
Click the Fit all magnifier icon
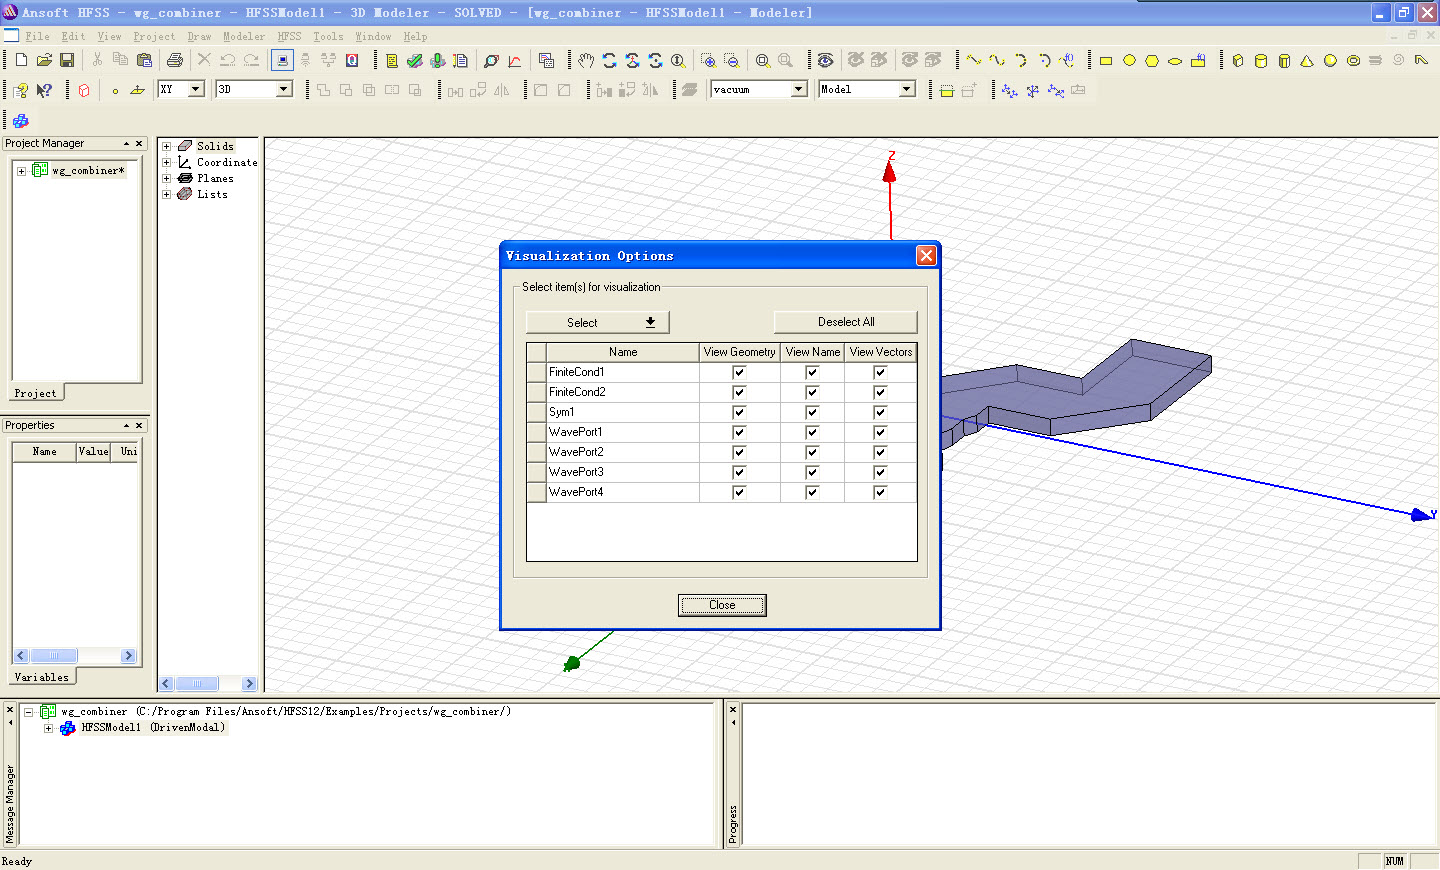763,60
